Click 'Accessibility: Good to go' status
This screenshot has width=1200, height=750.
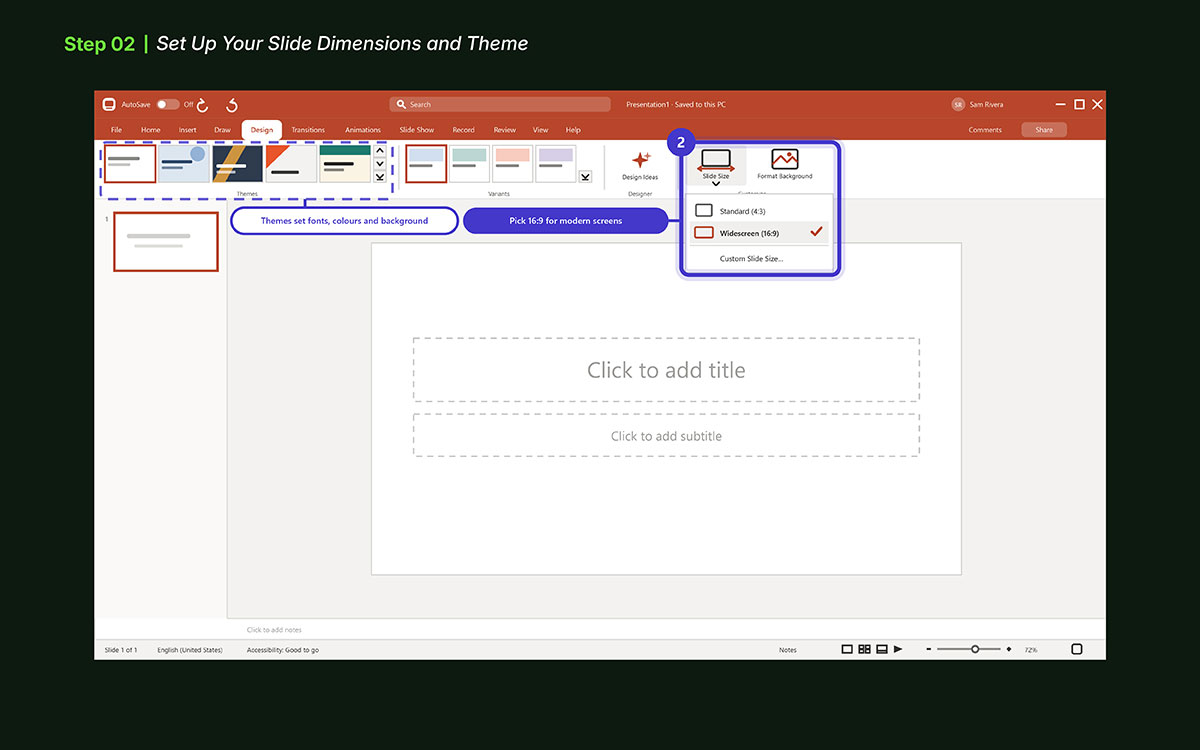click(x=283, y=650)
